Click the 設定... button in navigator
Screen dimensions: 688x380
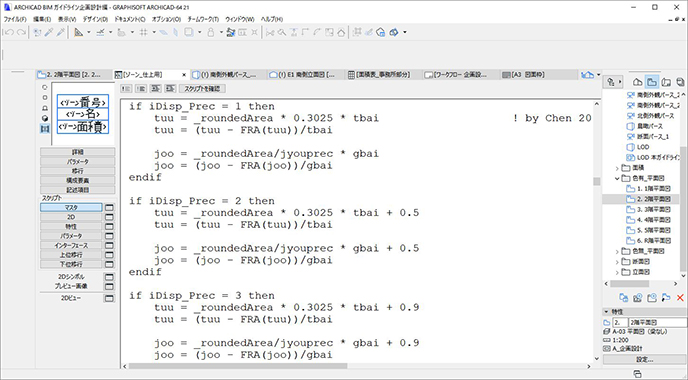pos(645,359)
